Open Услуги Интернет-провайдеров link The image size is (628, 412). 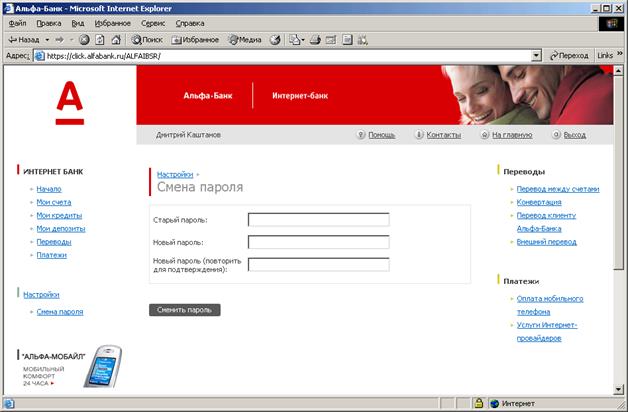point(547,332)
